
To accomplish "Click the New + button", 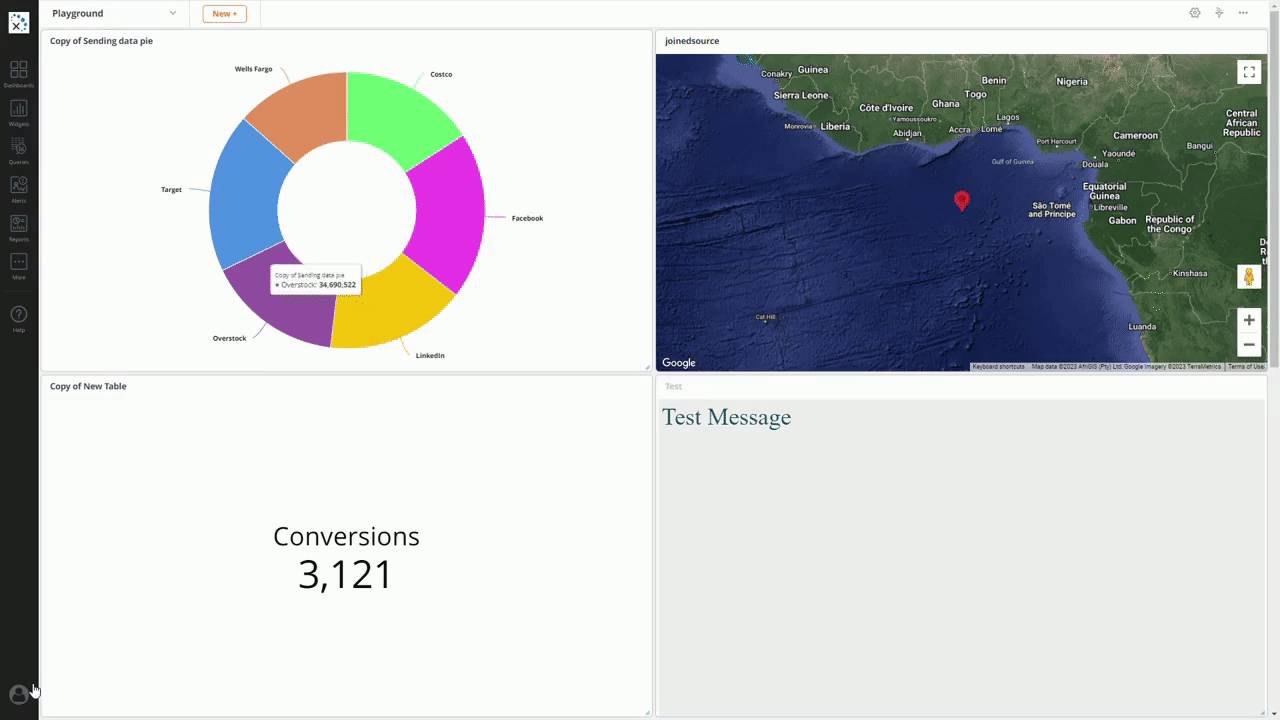I will point(224,13).
